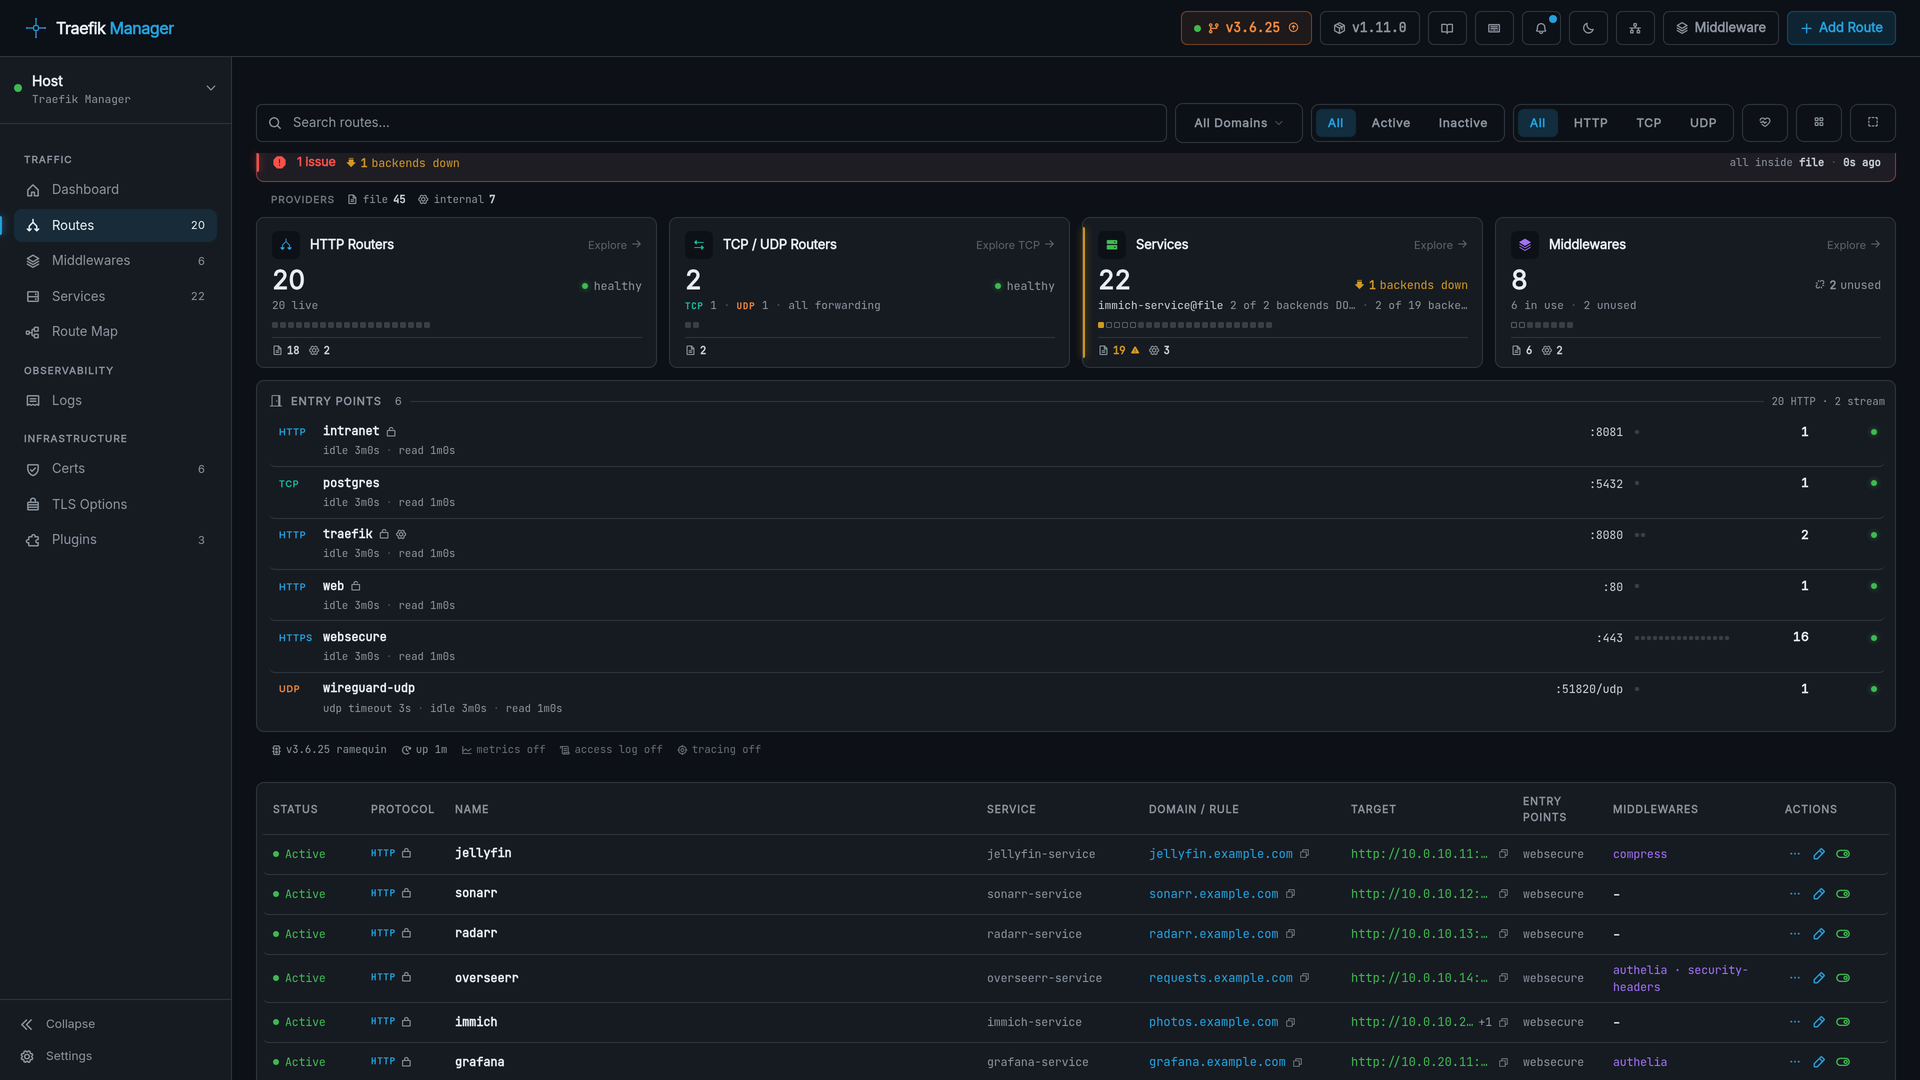Image resolution: width=1920 pixels, height=1080 pixels.
Task: Open the notifications bell
Action: tap(1541, 28)
